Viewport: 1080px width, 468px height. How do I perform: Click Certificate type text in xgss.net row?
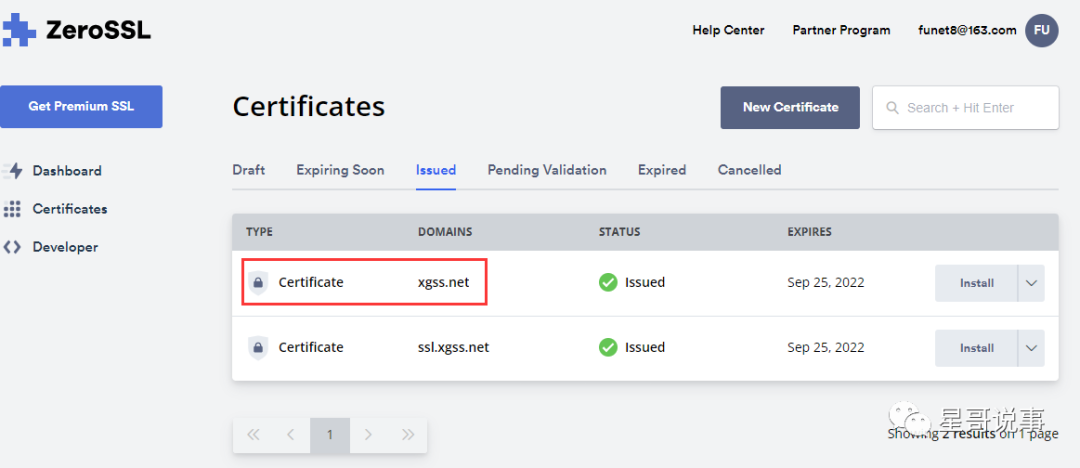tap(311, 282)
